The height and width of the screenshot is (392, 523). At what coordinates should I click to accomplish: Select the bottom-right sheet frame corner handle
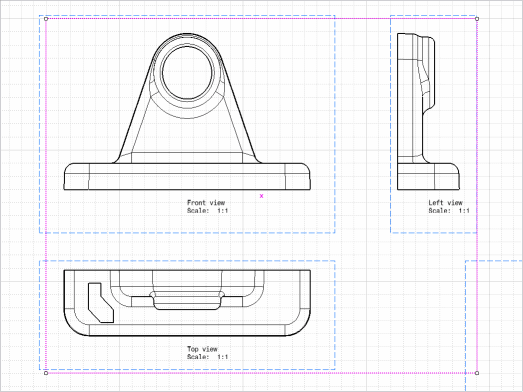[477, 373]
